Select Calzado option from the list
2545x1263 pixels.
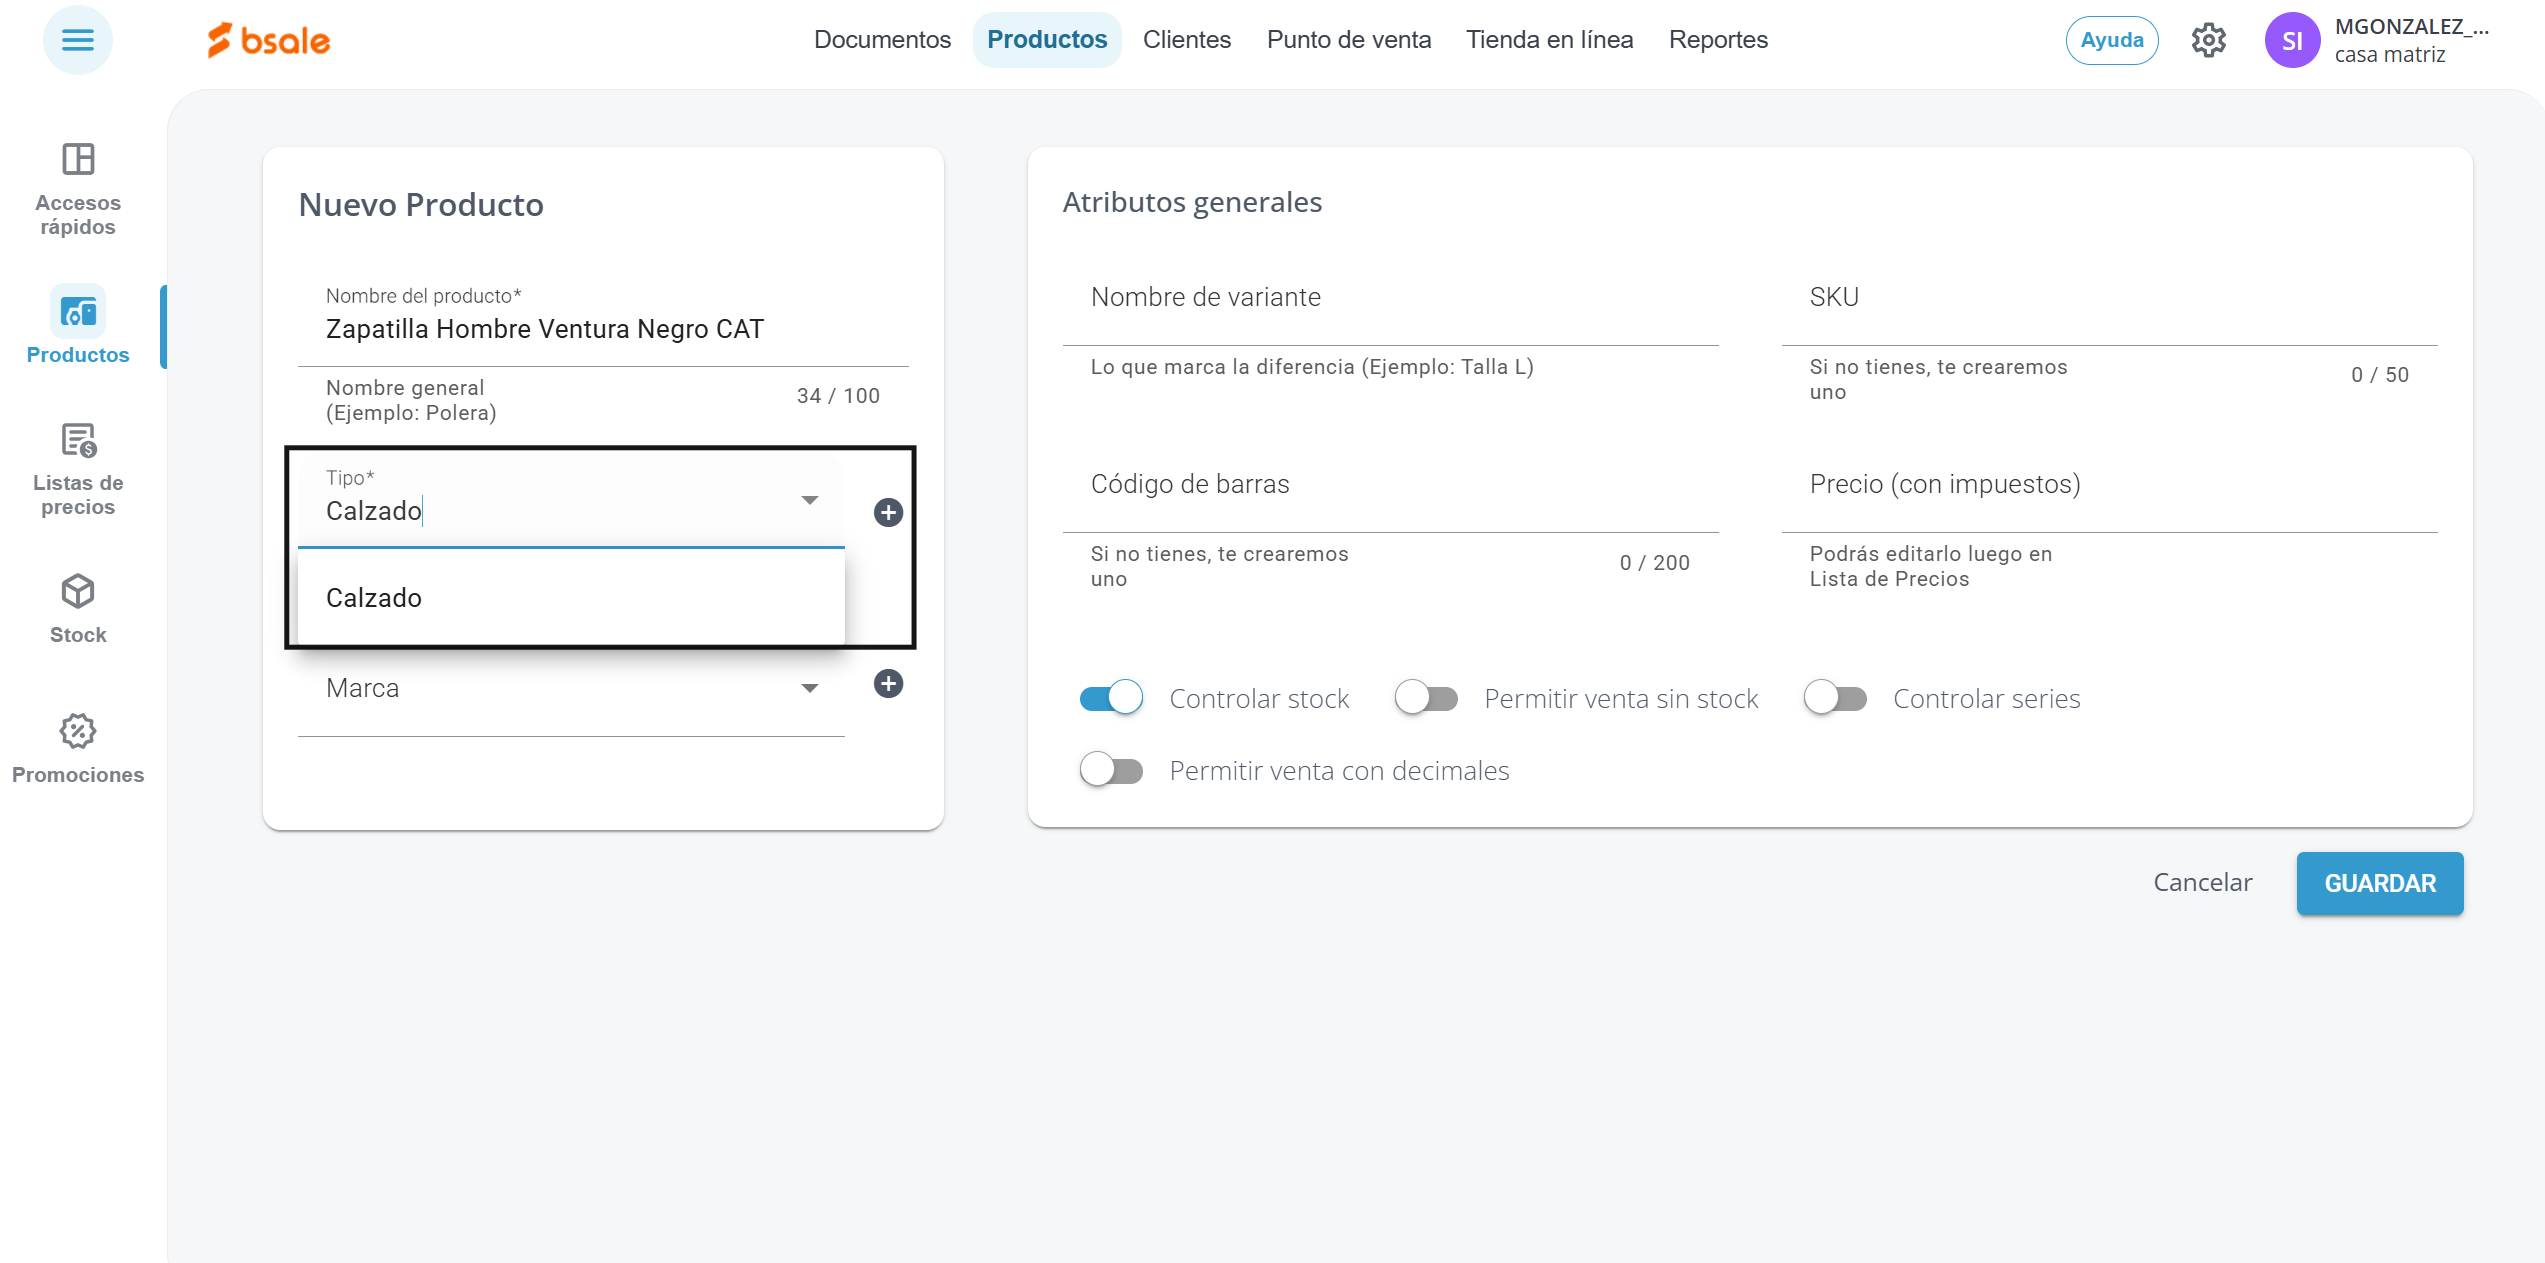tap(374, 598)
